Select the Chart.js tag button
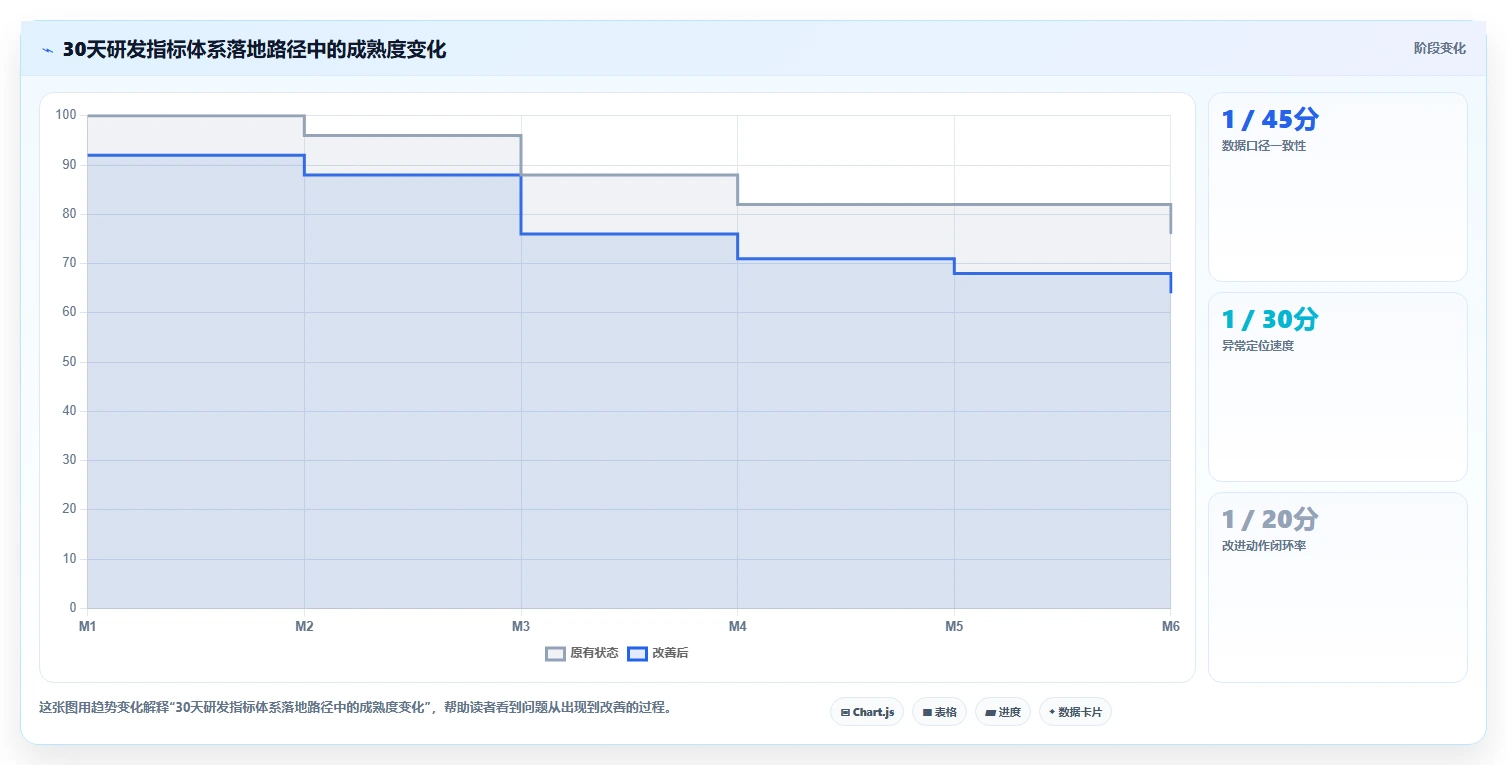This screenshot has width=1507, height=765. click(x=867, y=712)
